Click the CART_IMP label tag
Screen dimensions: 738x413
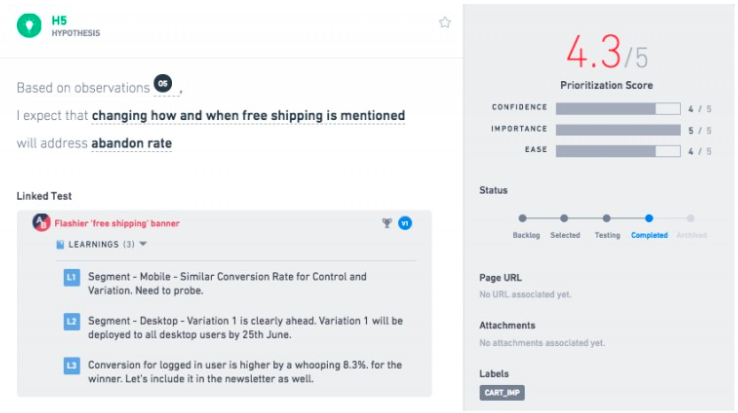(x=502, y=393)
